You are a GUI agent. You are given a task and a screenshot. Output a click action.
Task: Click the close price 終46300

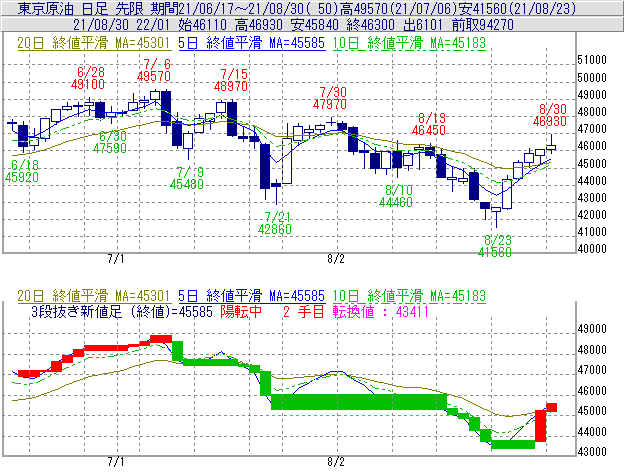tap(370, 25)
